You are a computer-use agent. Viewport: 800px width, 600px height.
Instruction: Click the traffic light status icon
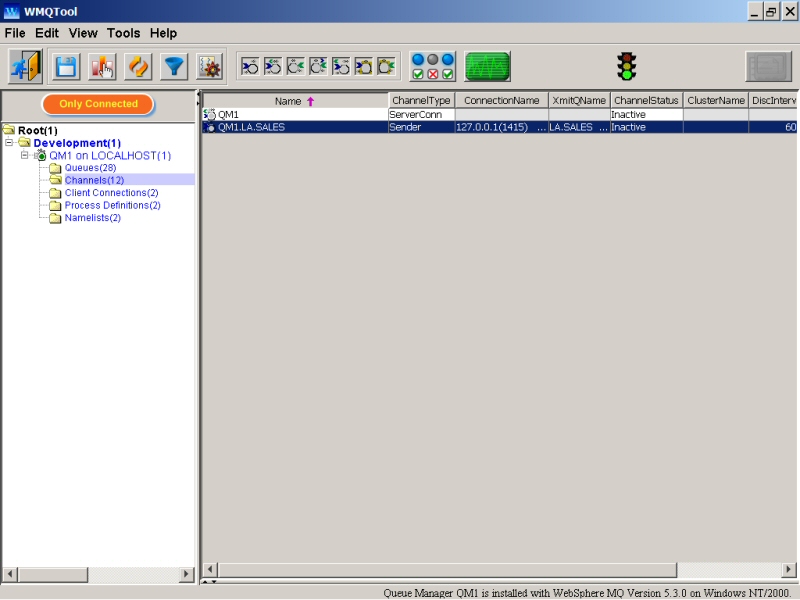coord(627,66)
